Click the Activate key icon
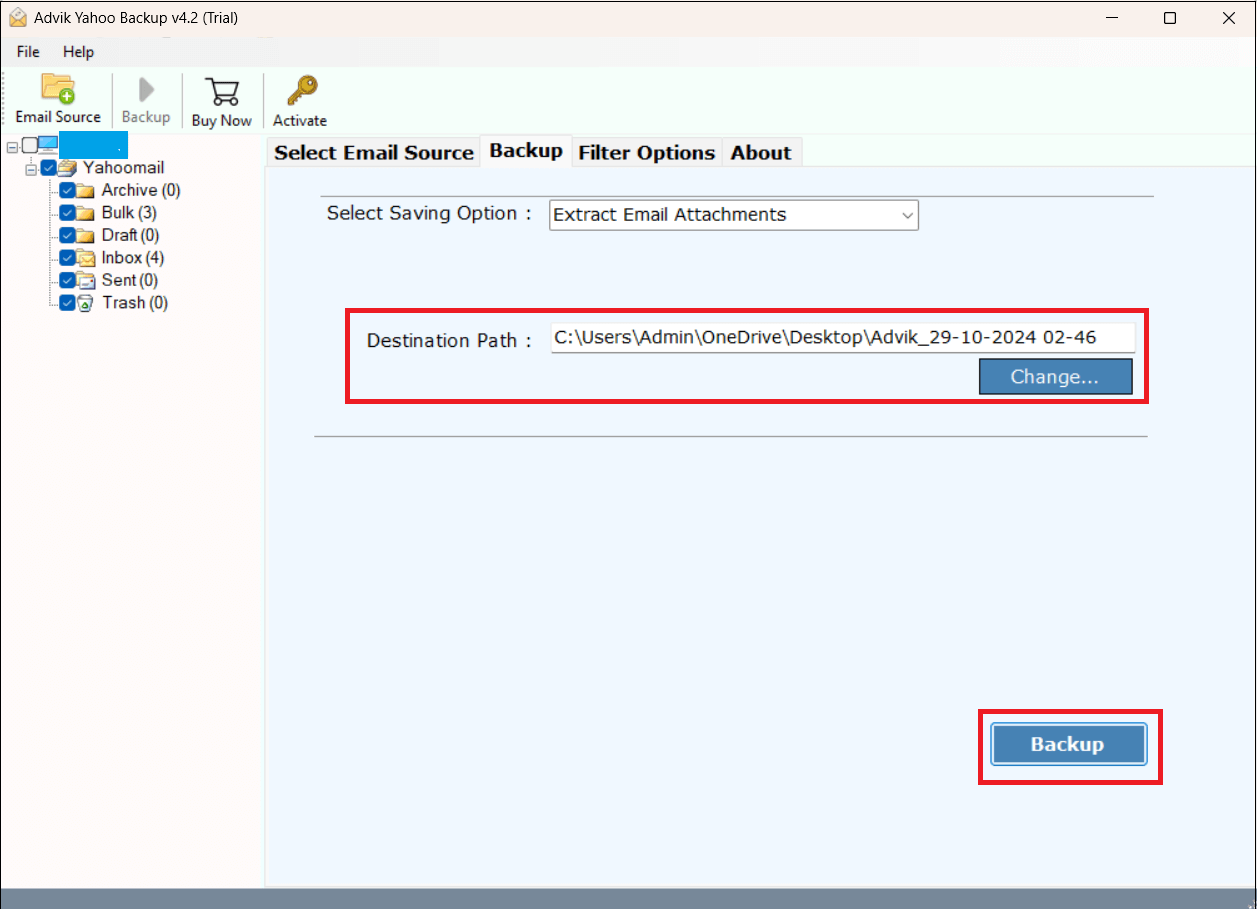This screenshot has width=1257, height=909. 300,91
